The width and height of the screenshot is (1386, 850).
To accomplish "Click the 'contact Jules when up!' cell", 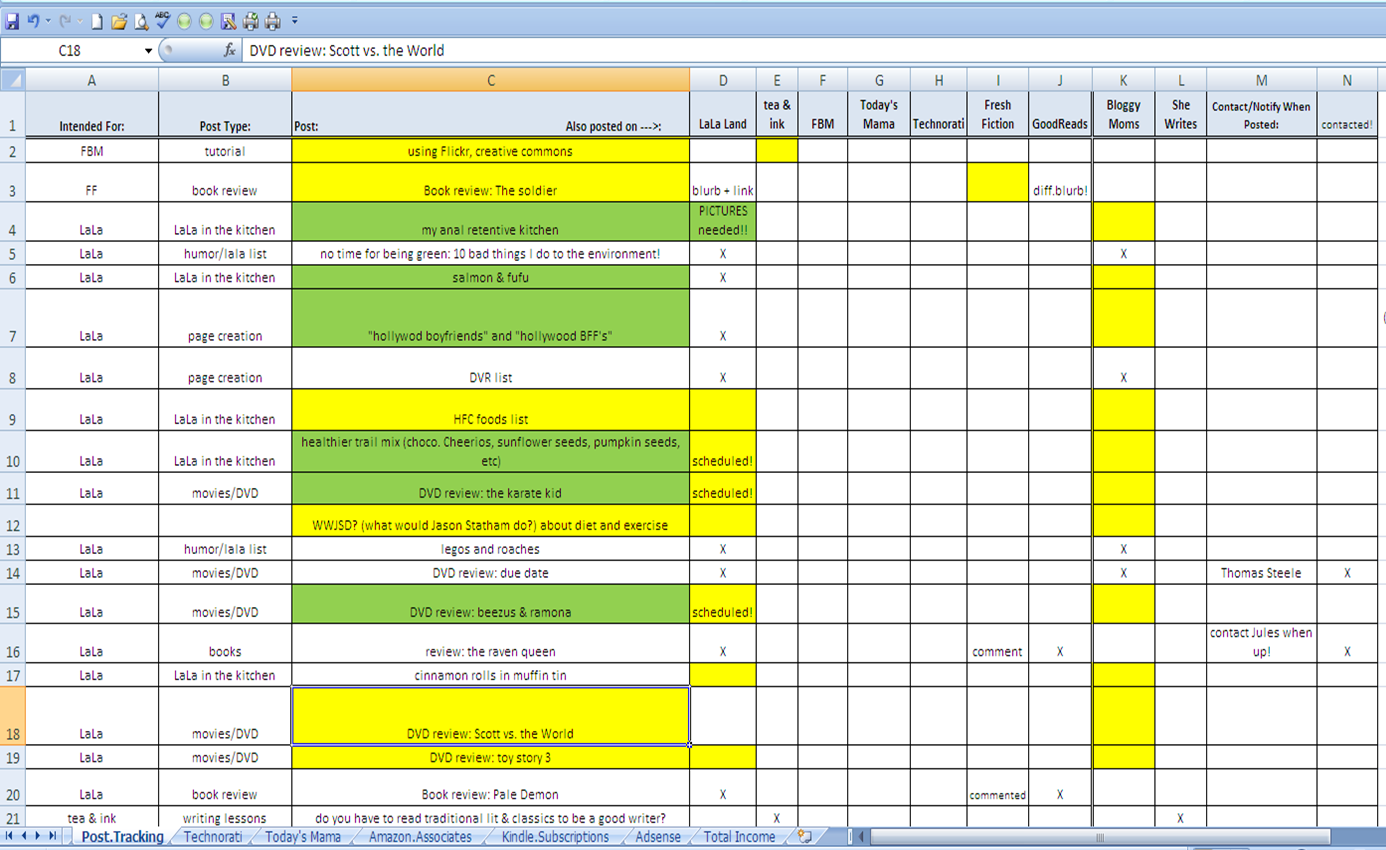I will pyautogui.click(x=1261, y=643).
